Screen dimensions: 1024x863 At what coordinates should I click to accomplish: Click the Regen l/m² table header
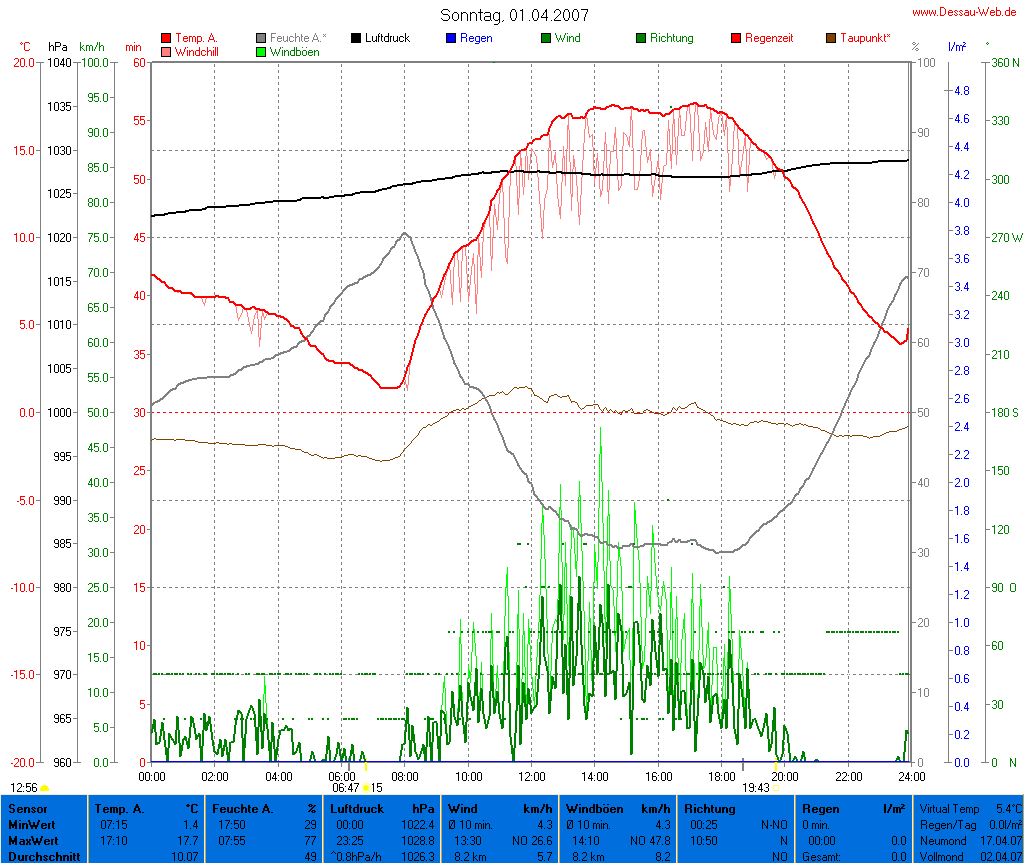click(x=854, y=808)
